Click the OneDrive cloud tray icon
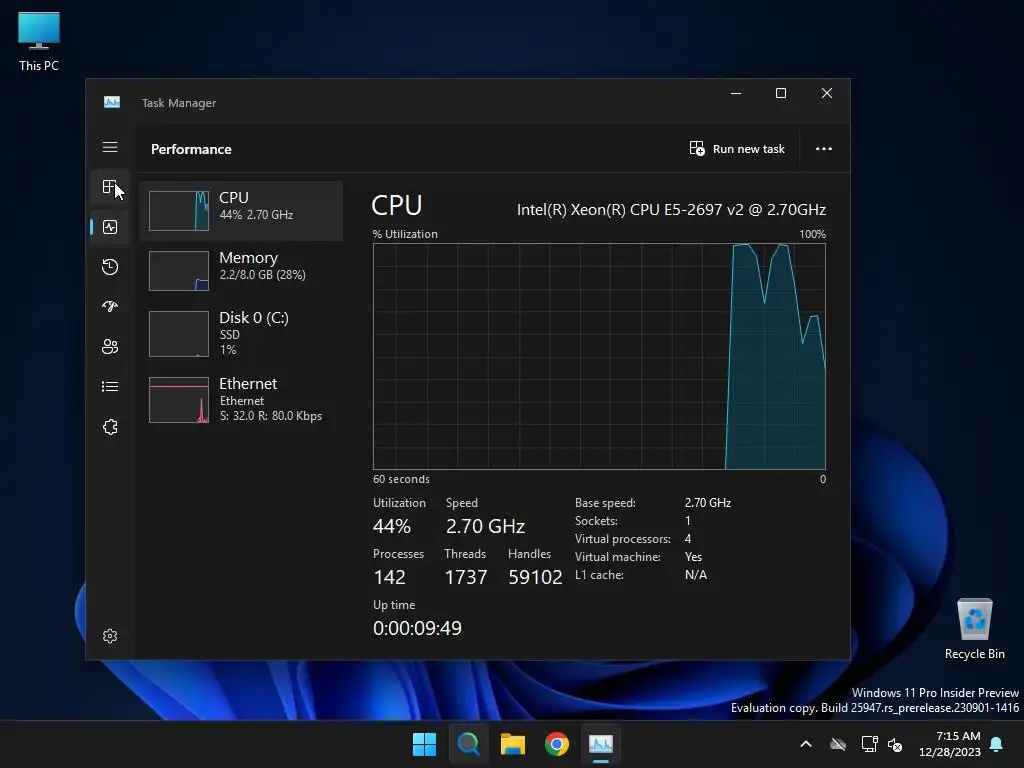Viewport: 1024px width, 768px height. point(838,744)
